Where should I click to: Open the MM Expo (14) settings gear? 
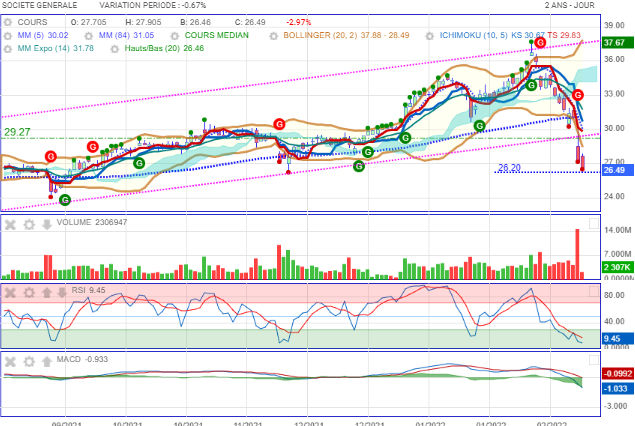pos(8,49)
